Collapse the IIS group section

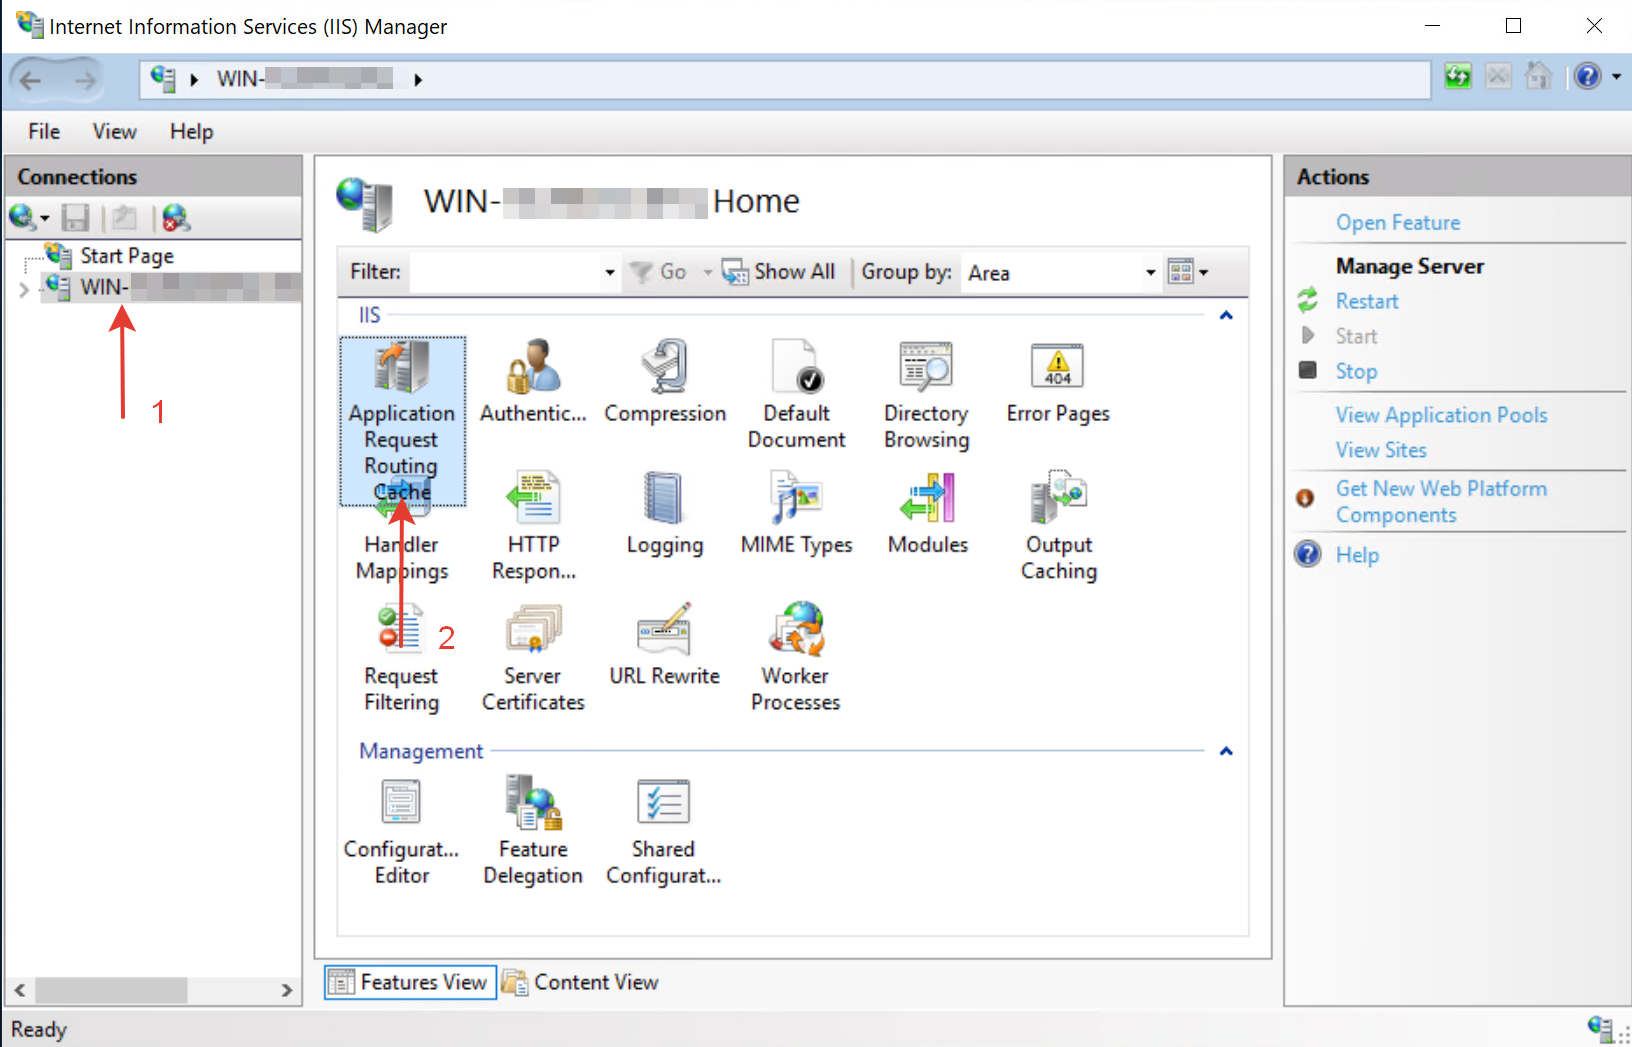[1226, 315]
